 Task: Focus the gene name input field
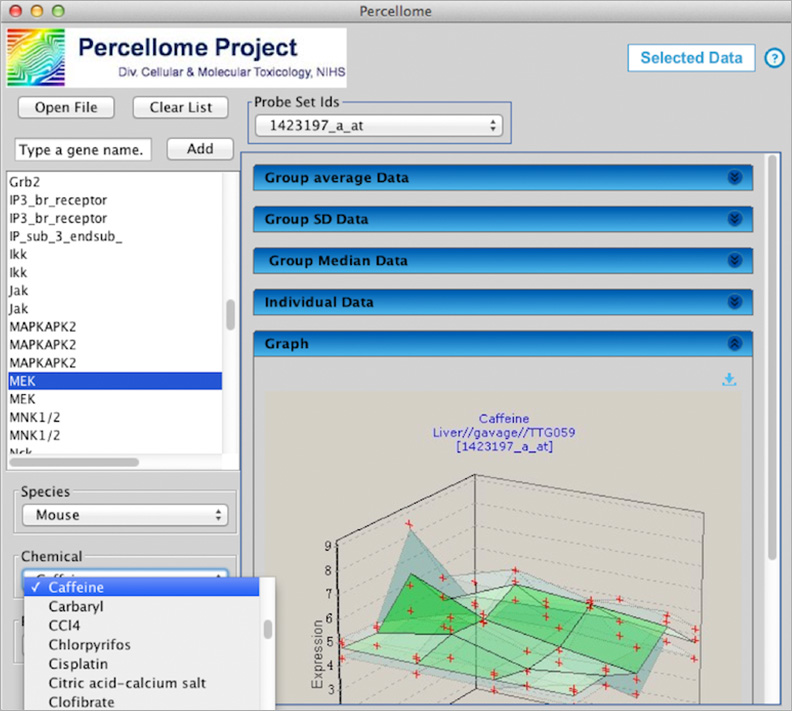pos(83,150)
